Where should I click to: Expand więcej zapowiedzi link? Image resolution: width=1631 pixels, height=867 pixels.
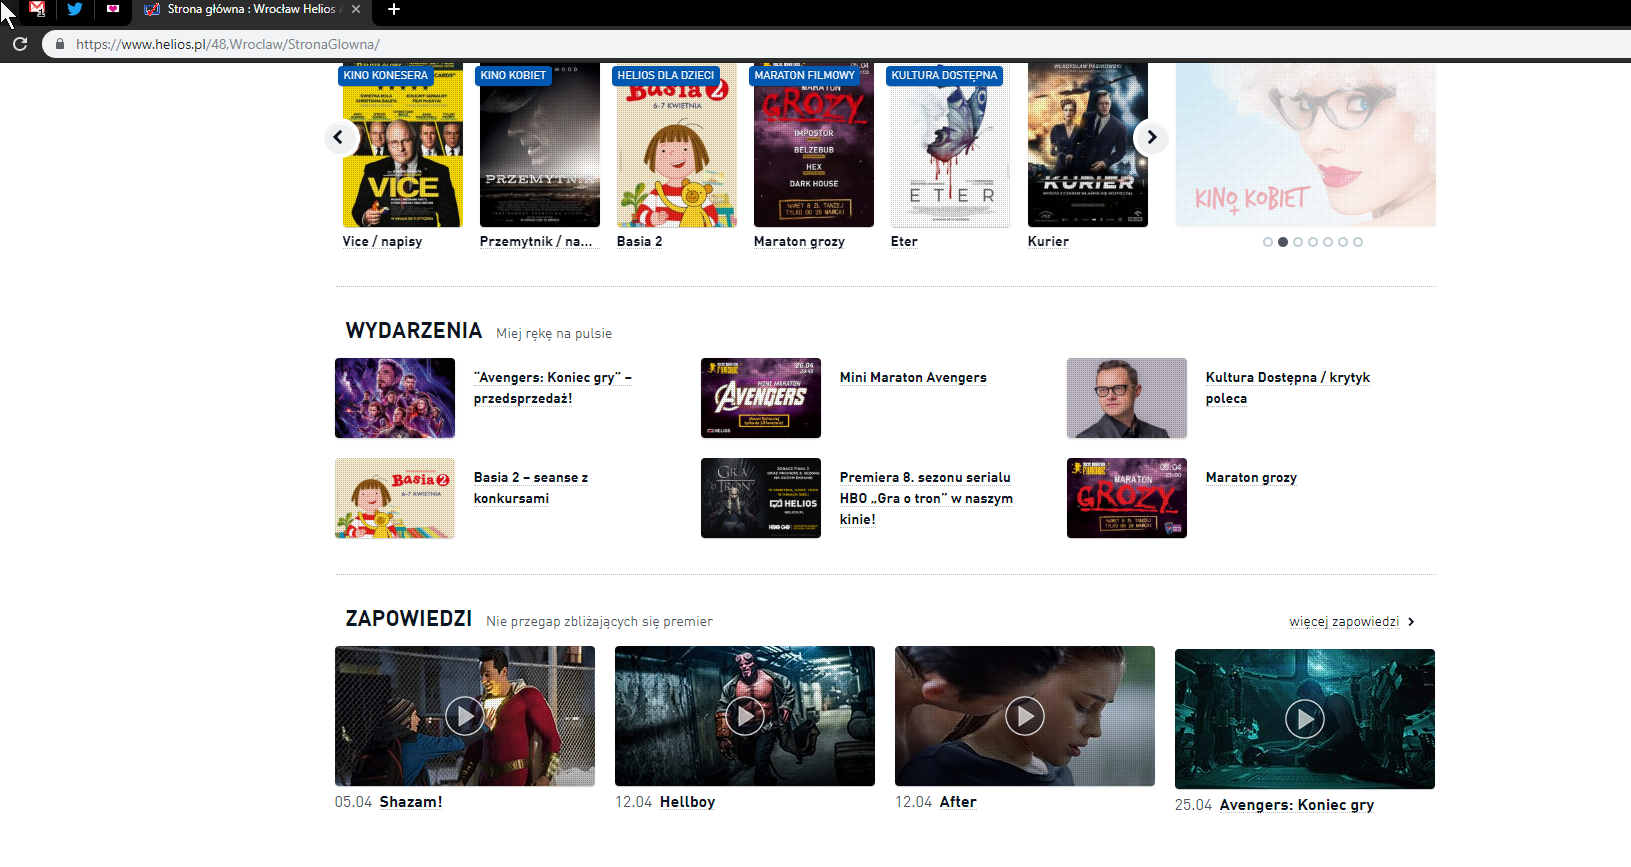coord(1351,622)
